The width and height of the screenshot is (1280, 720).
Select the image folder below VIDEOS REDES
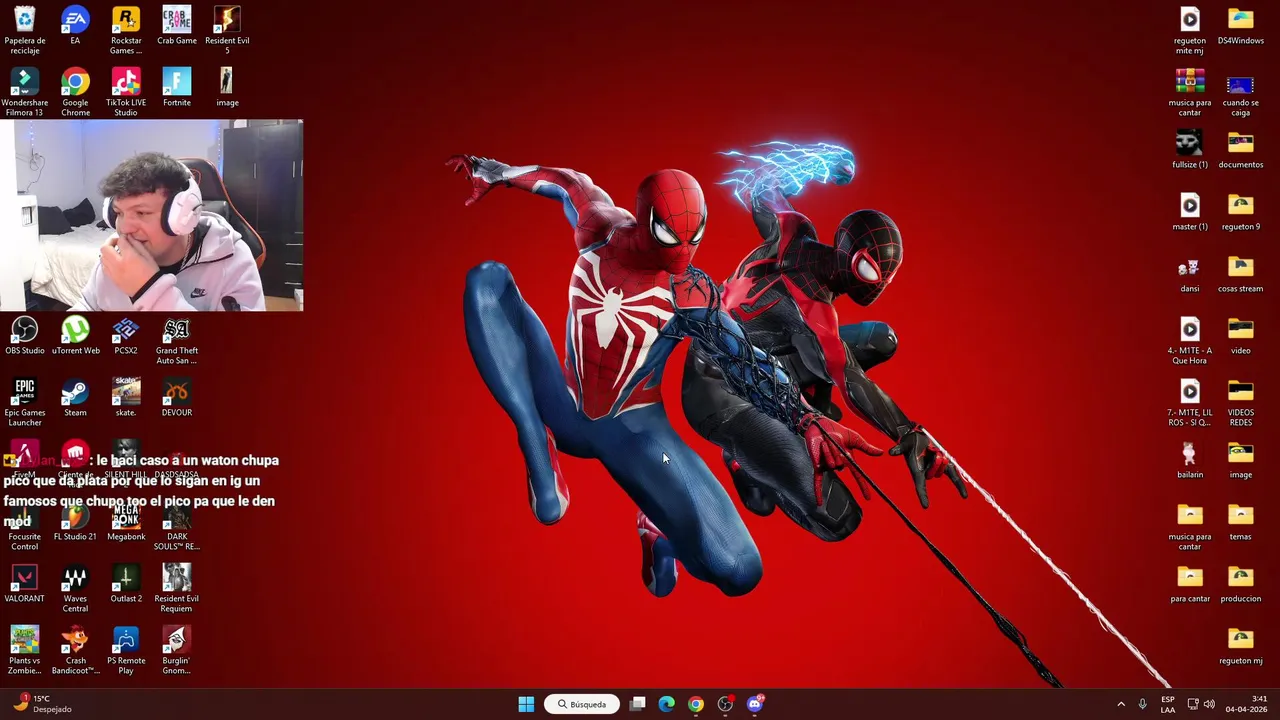coord(1241,460)
